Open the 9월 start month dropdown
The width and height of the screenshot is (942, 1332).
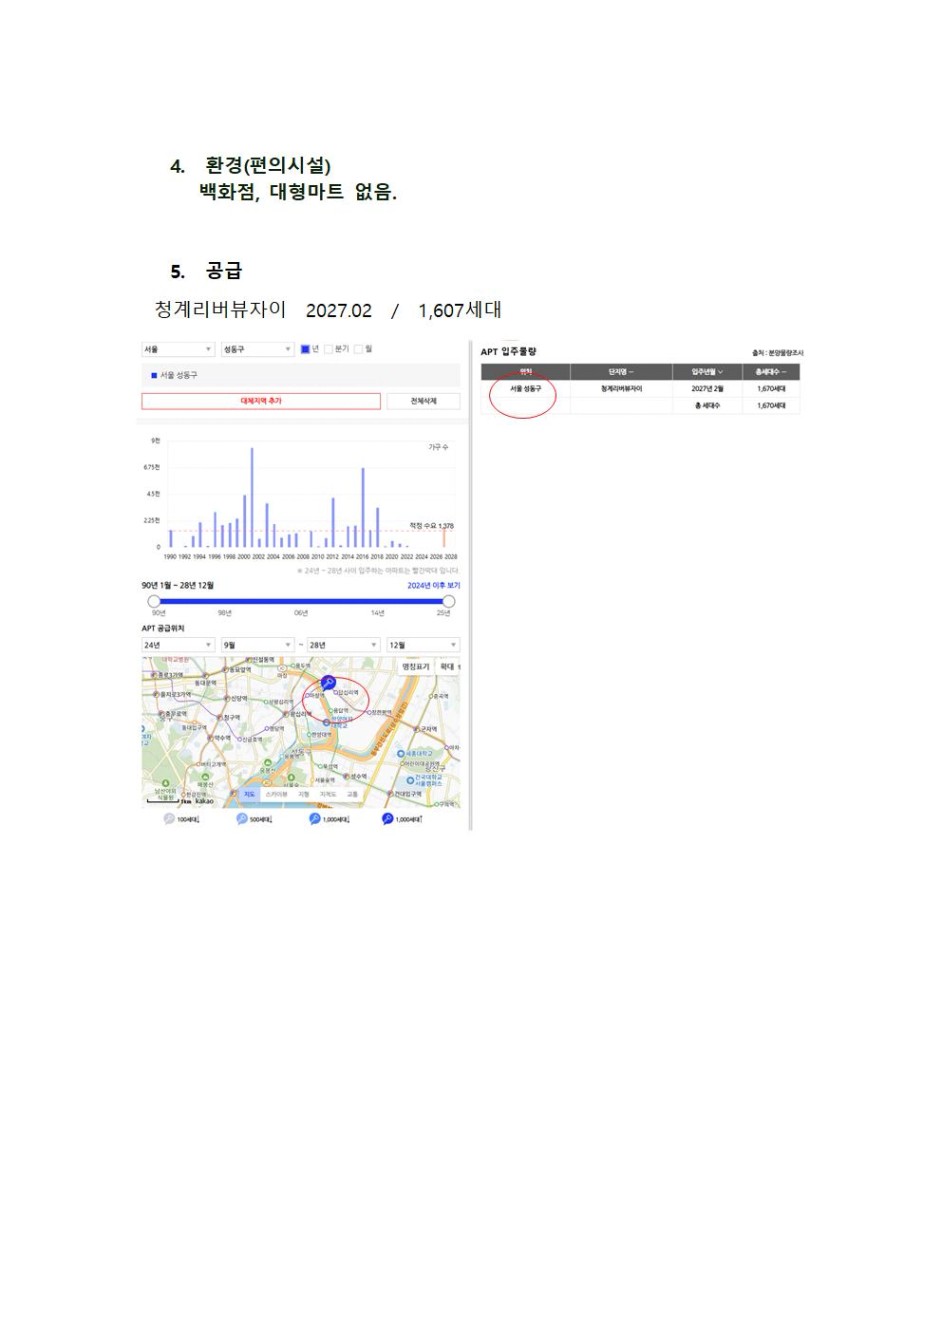(257, 645)
